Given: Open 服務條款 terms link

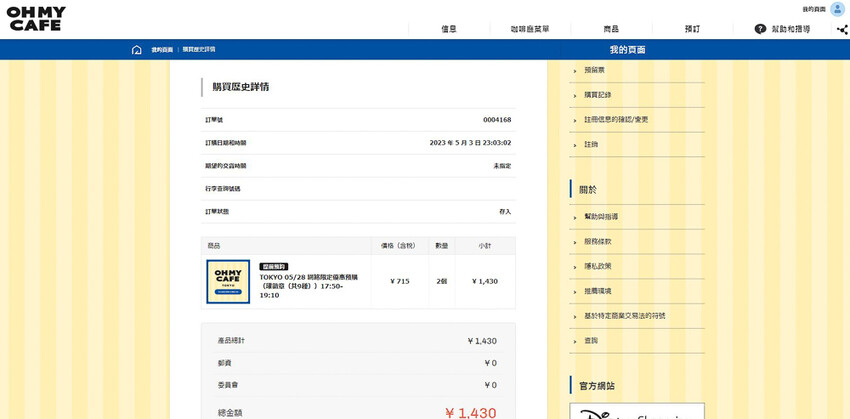Looking at the screenshot, I should click(597, 241).
